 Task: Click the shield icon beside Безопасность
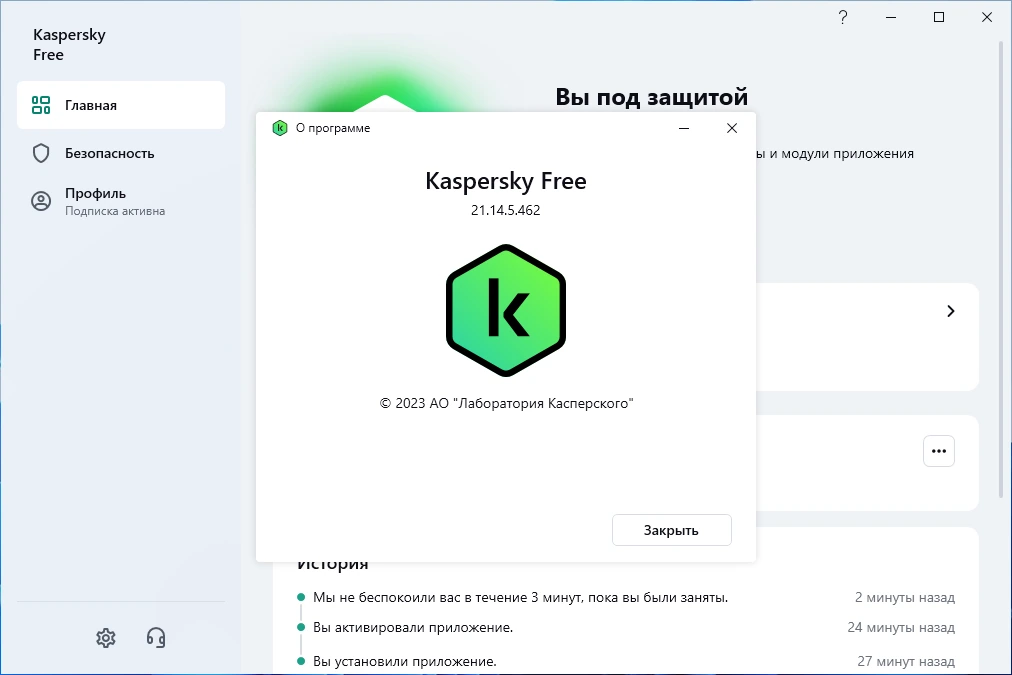point(41,153)
